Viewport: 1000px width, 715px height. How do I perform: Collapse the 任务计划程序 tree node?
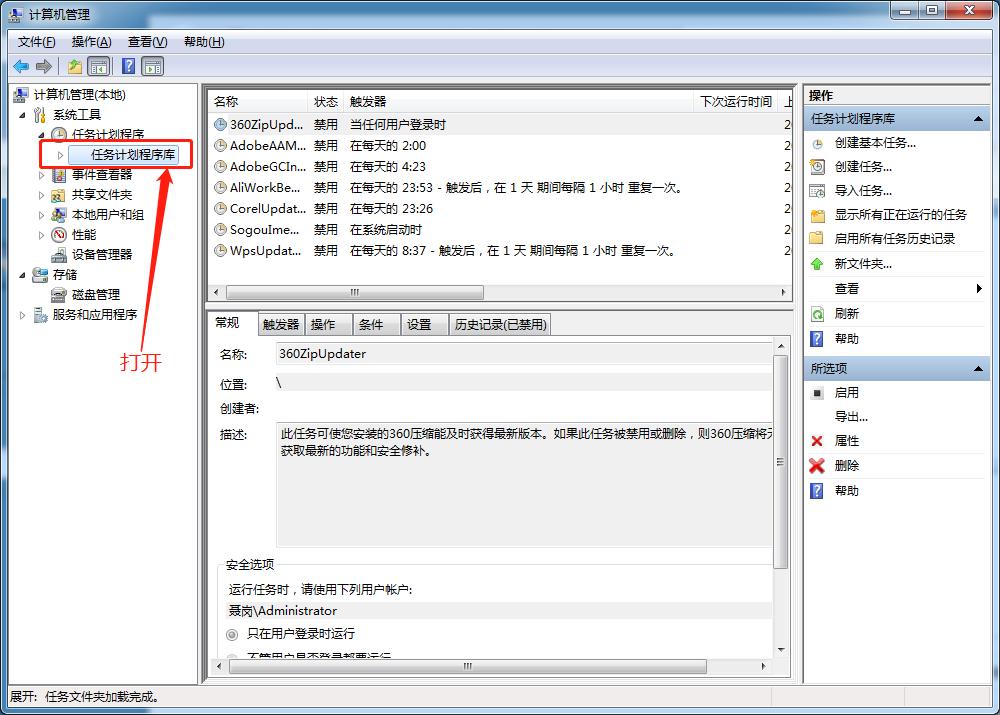pos(41,135)
